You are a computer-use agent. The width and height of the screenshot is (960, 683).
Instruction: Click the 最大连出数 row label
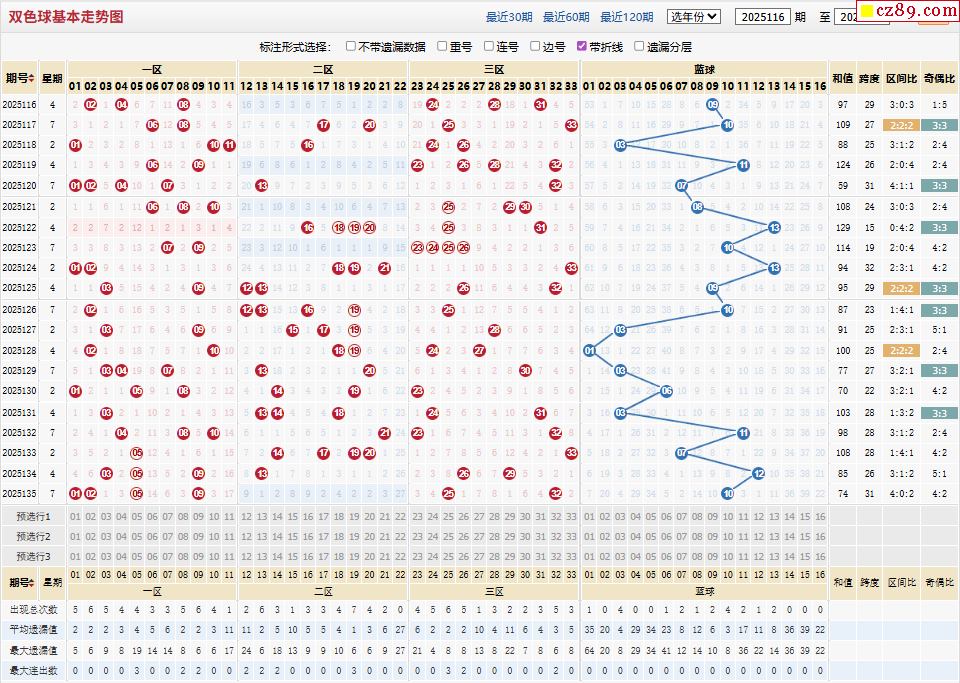[34, 671]
